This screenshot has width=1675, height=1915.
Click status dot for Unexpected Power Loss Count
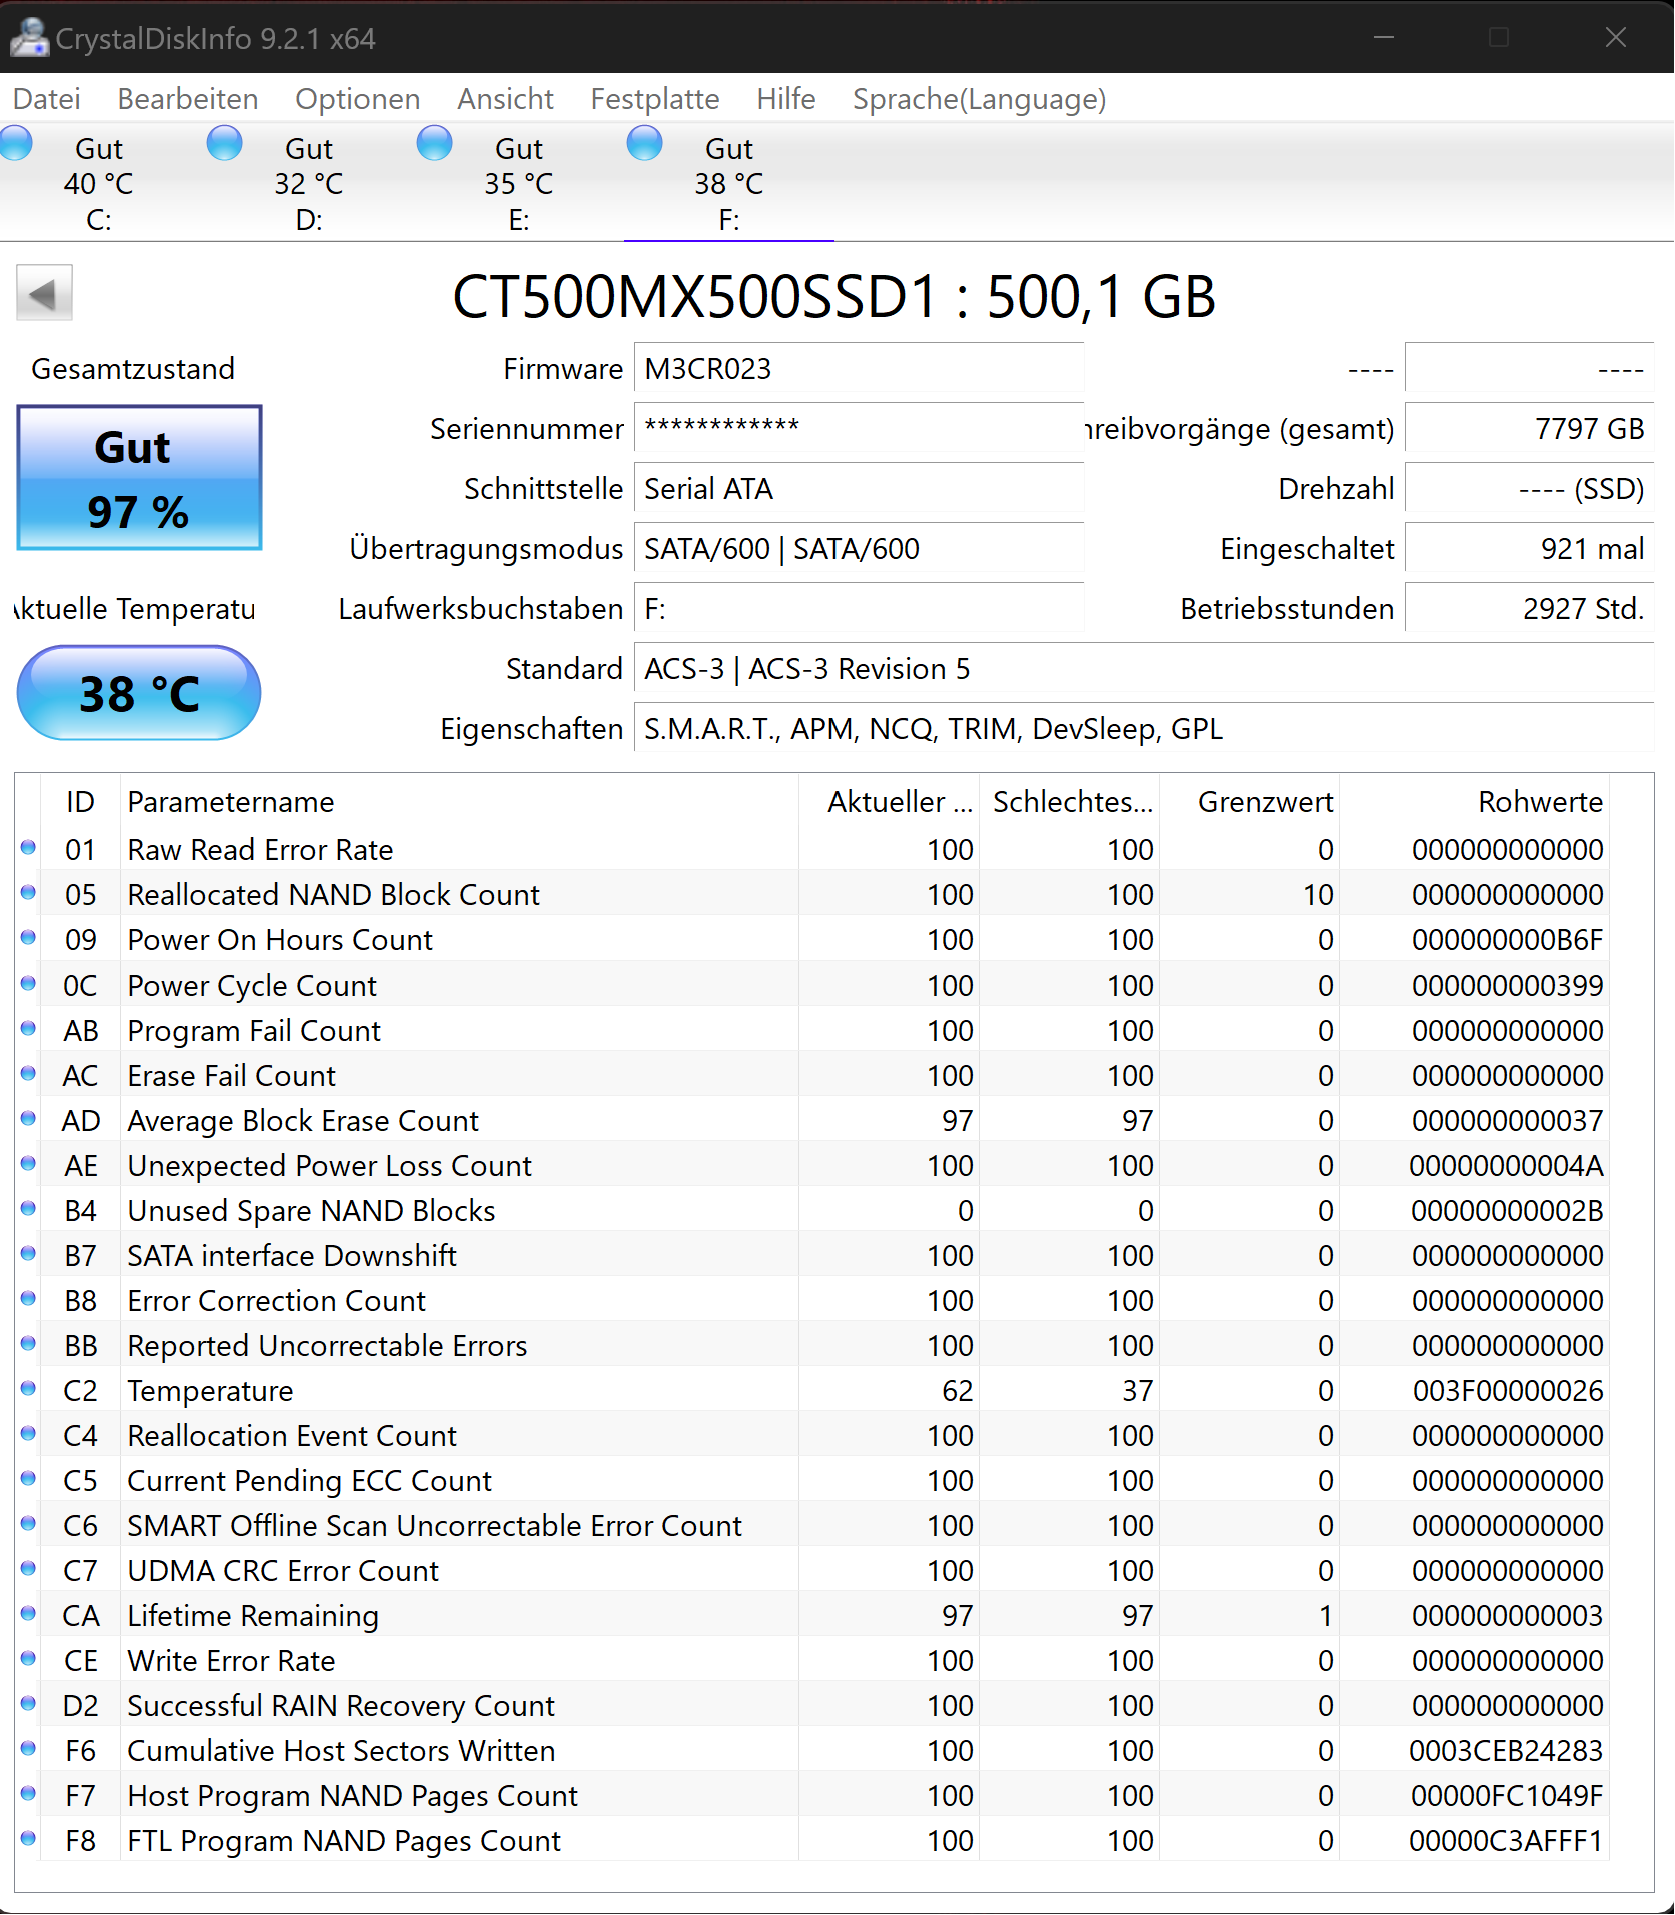(x=28, y=1164)
